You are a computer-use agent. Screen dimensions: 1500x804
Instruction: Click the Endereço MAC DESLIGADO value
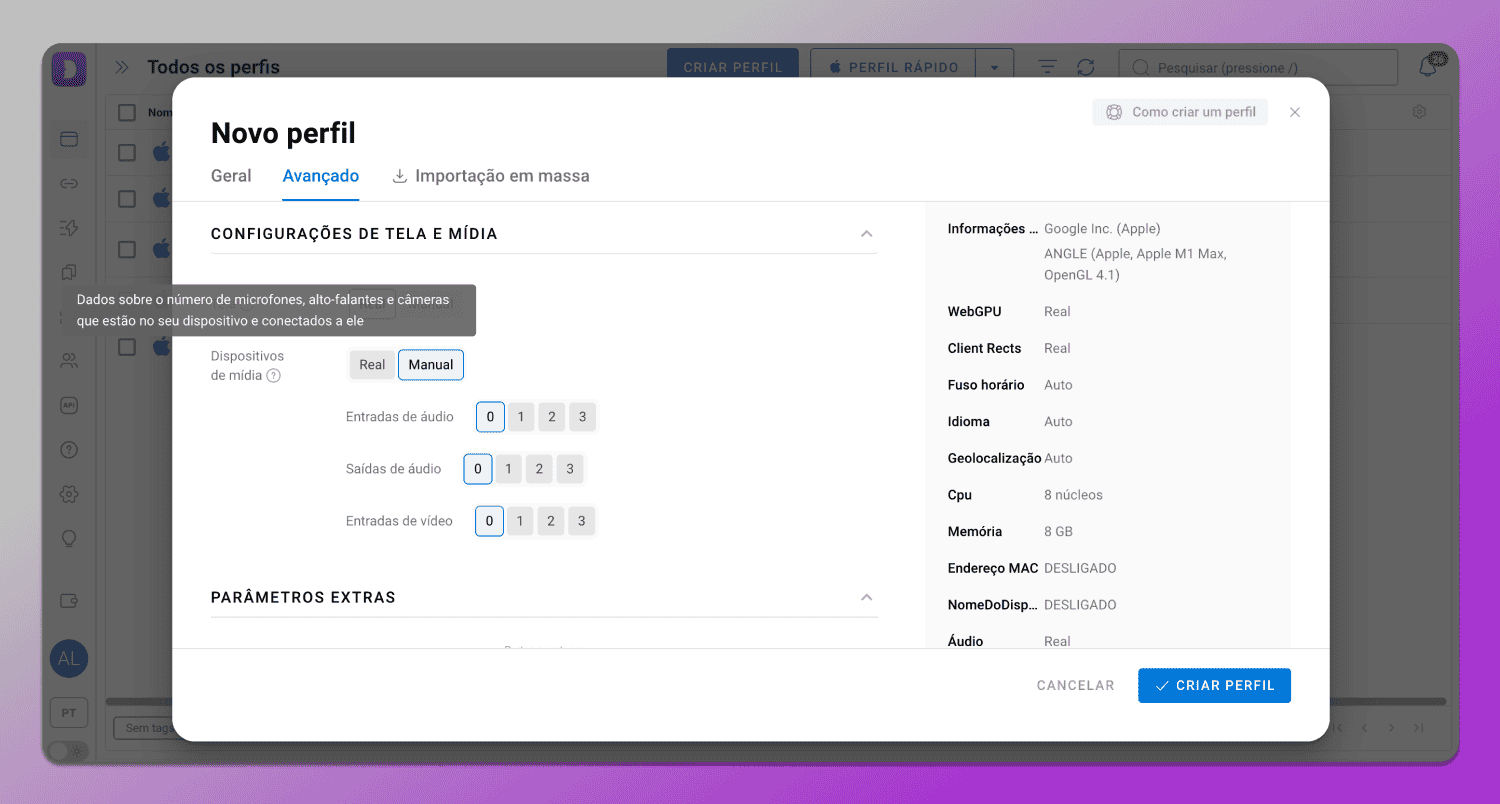click(x=1080, y=569)
